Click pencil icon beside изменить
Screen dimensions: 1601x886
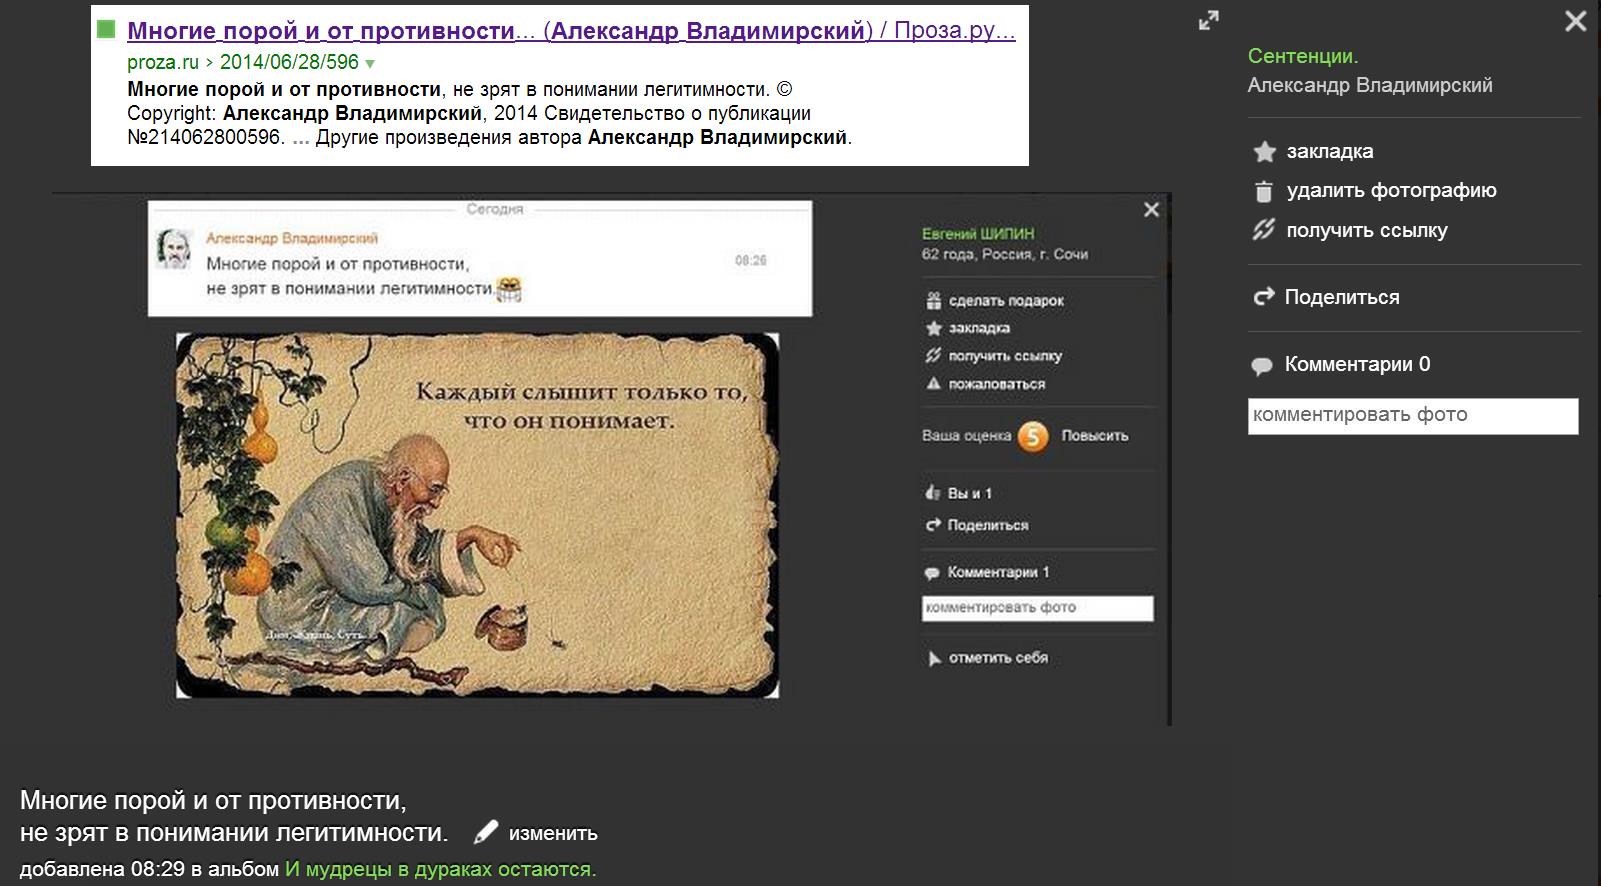coord(486,832)
